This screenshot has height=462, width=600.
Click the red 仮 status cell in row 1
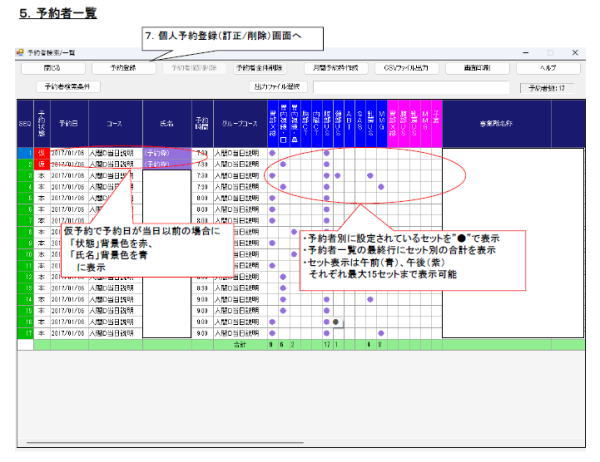coord(42,153)
